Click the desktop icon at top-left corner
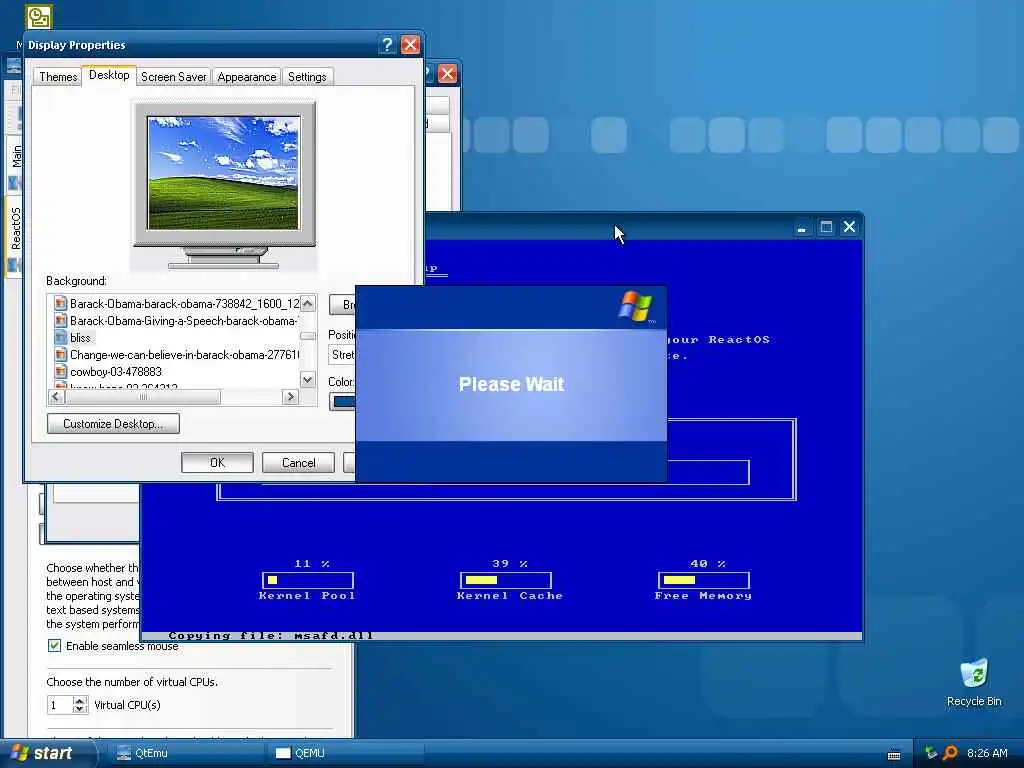Image resolution: width=1024 pixels, height=768 pixels. pos(39,18)
